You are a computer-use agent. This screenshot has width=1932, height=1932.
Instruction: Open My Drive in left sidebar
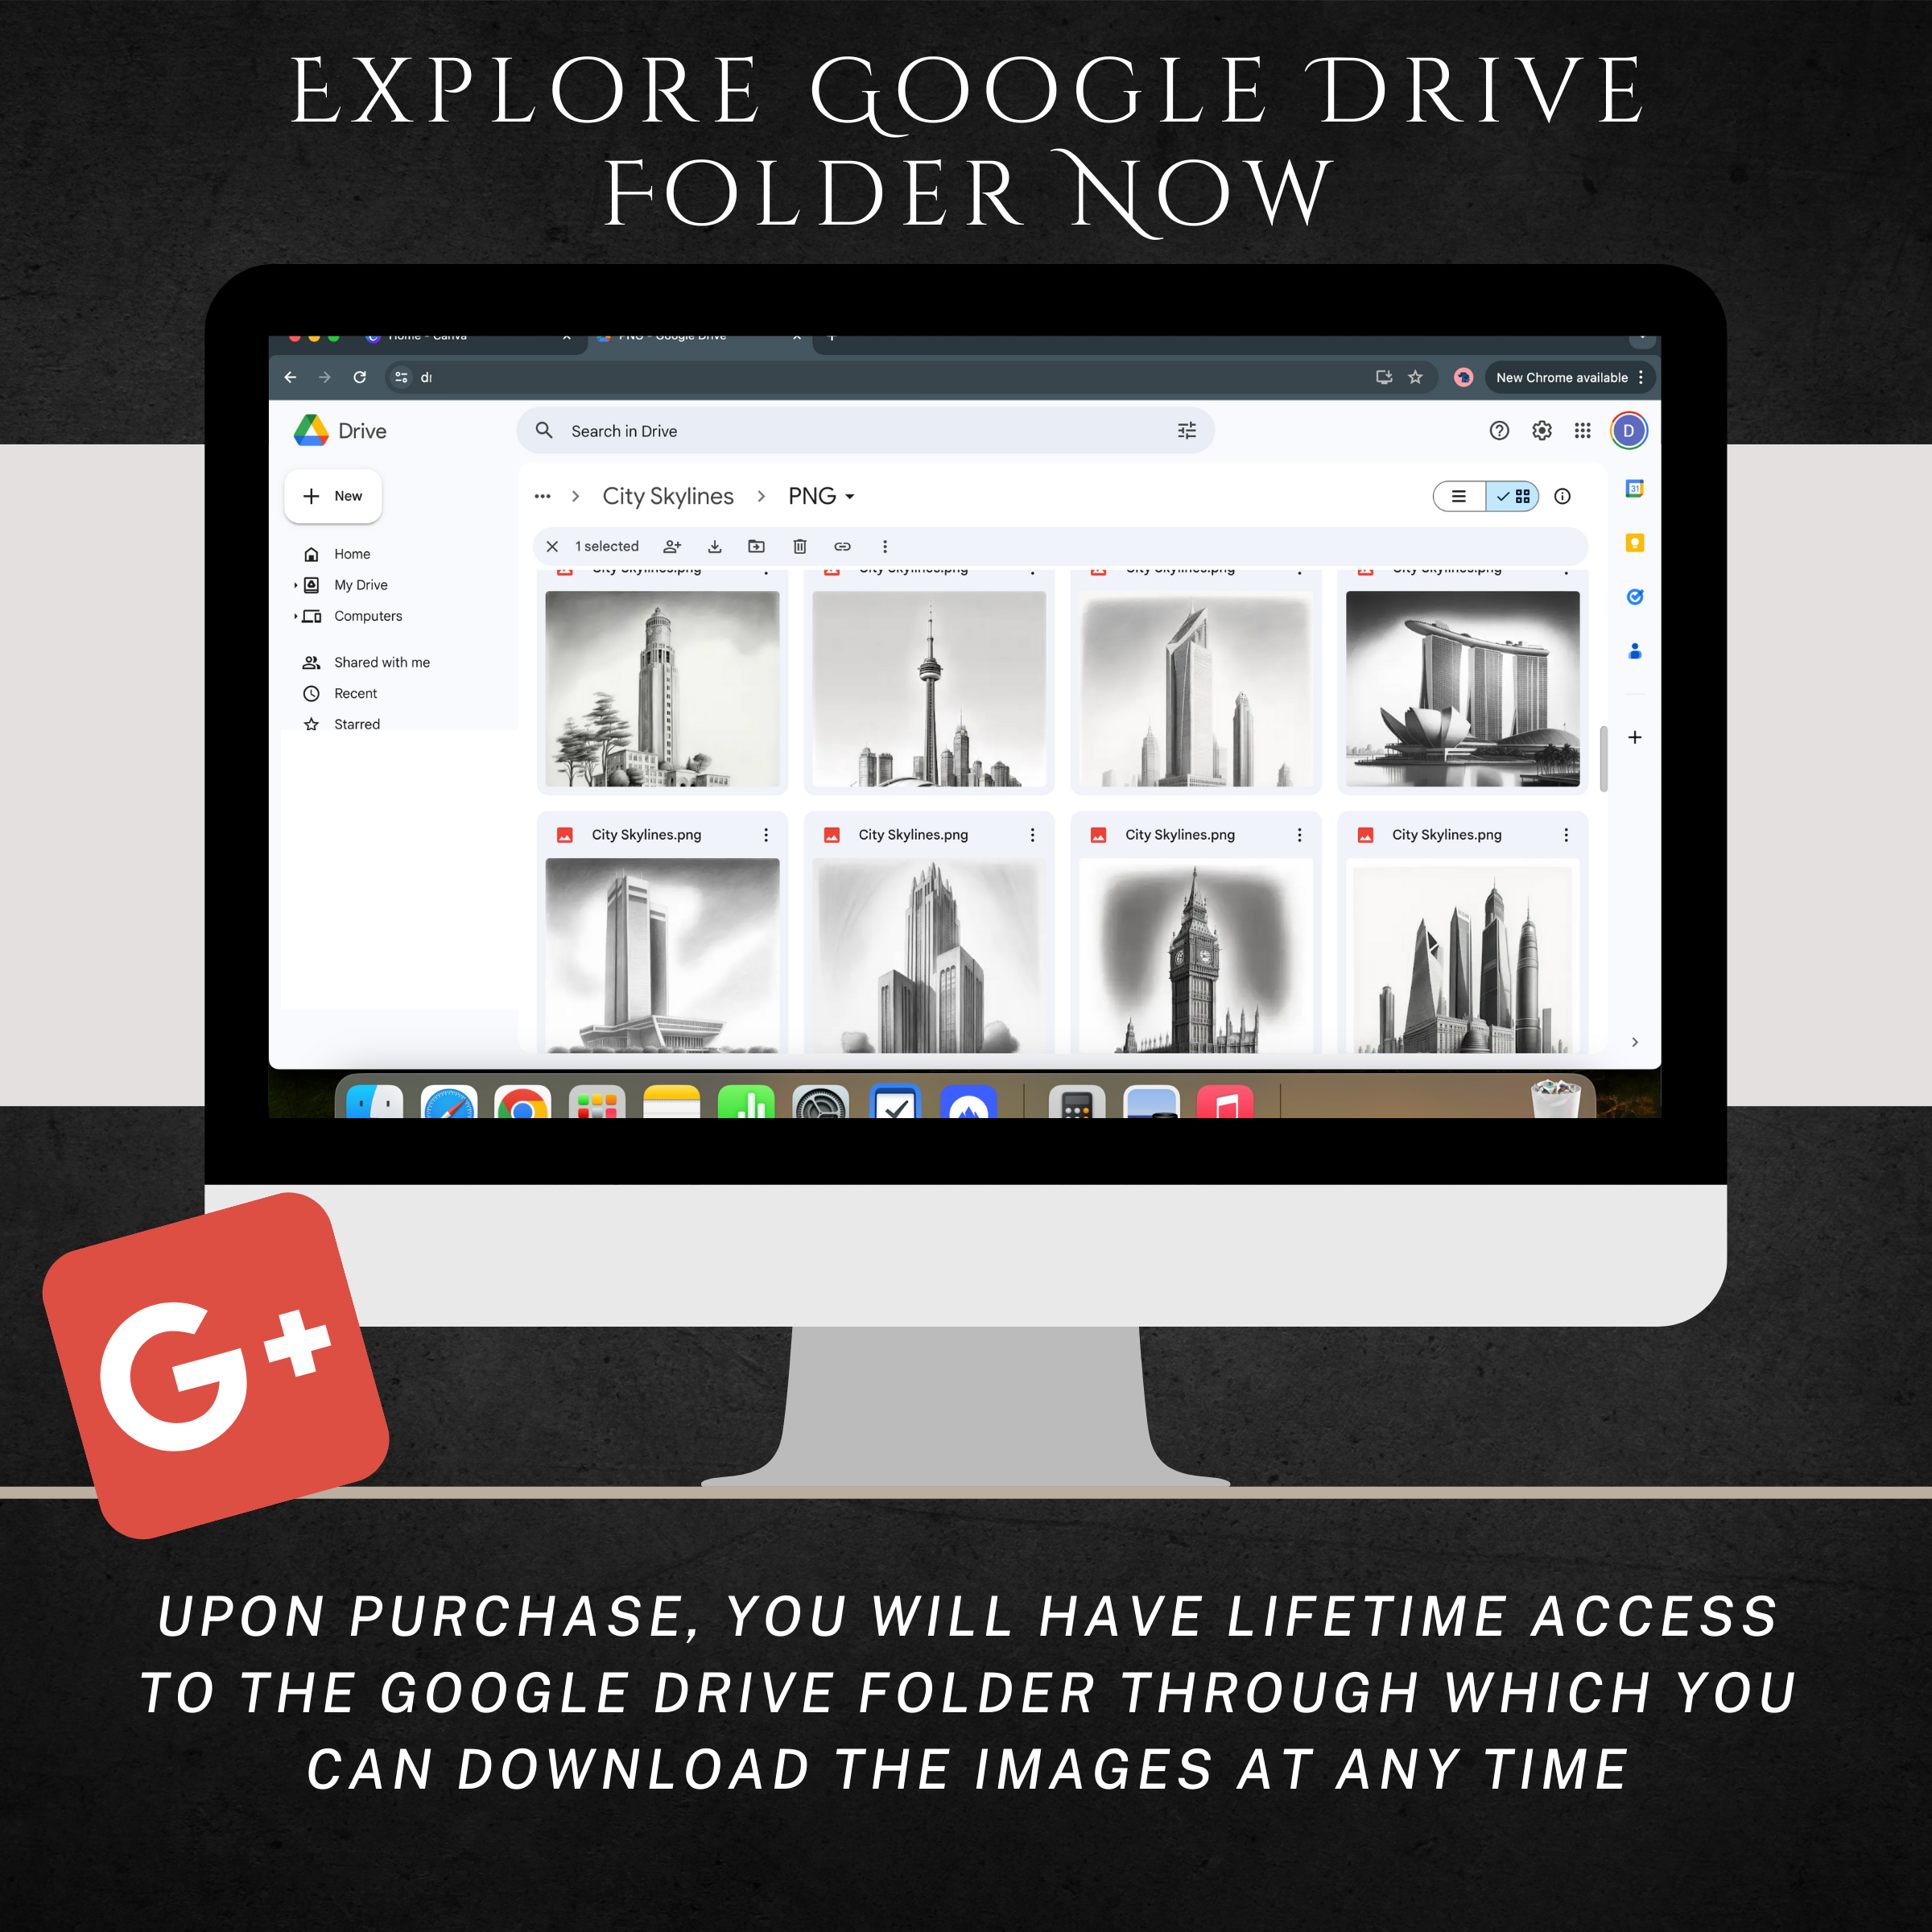[361, 584]
